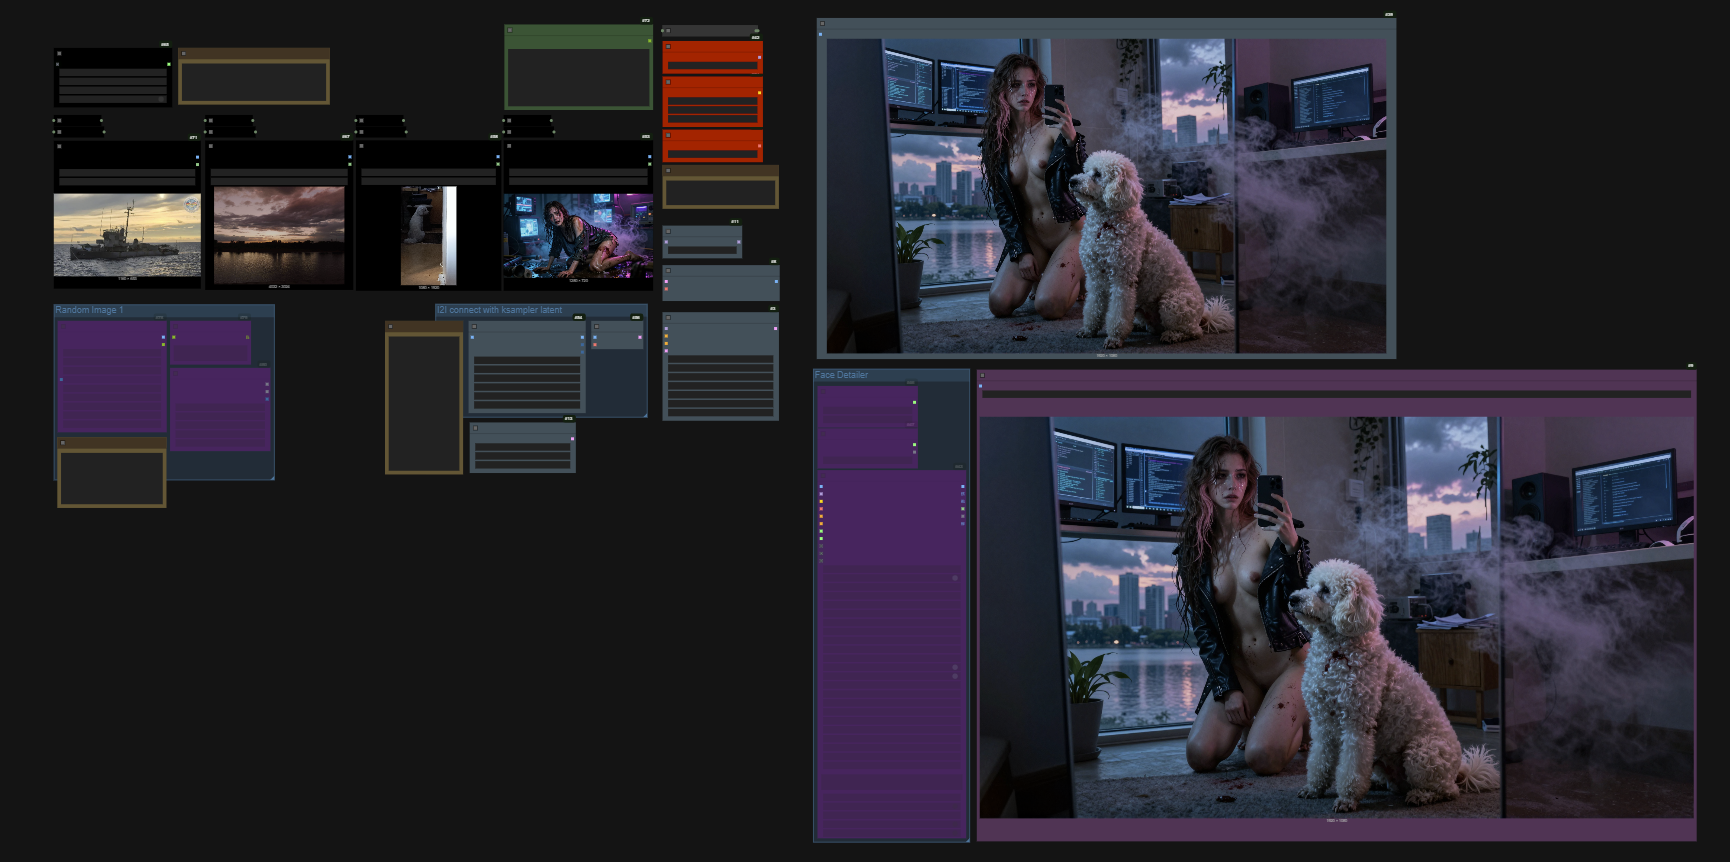Open the sunset over lake image thumbnail
The image size is (1730, 862).
(x=279, y=236)
